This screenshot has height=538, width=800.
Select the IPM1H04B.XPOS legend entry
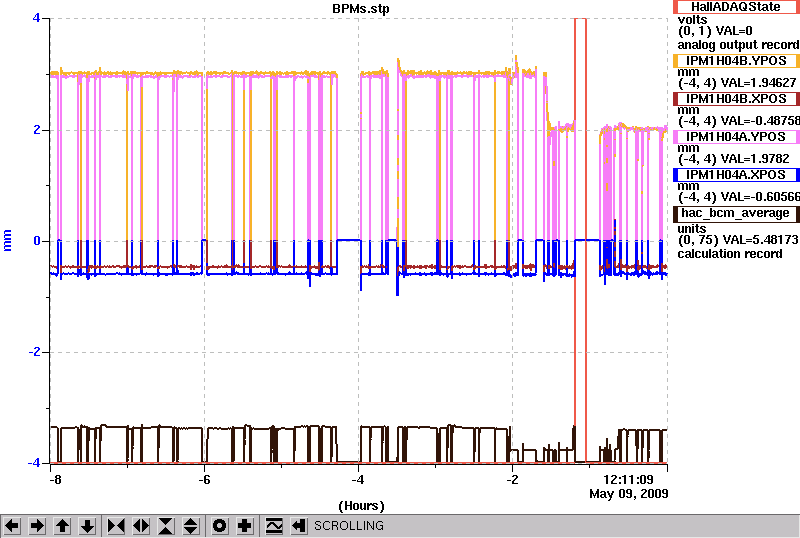pos(736,99)
